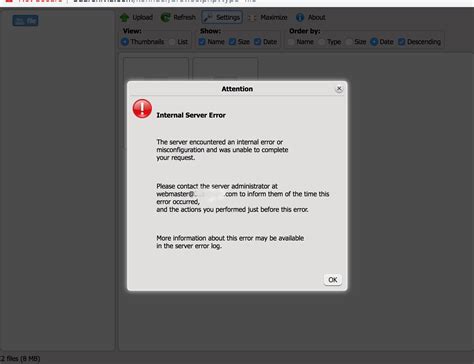474x364 pixels.
Task: Click OK in the Attention dialog
Action: pyautogui.click(x=333, y=280)
